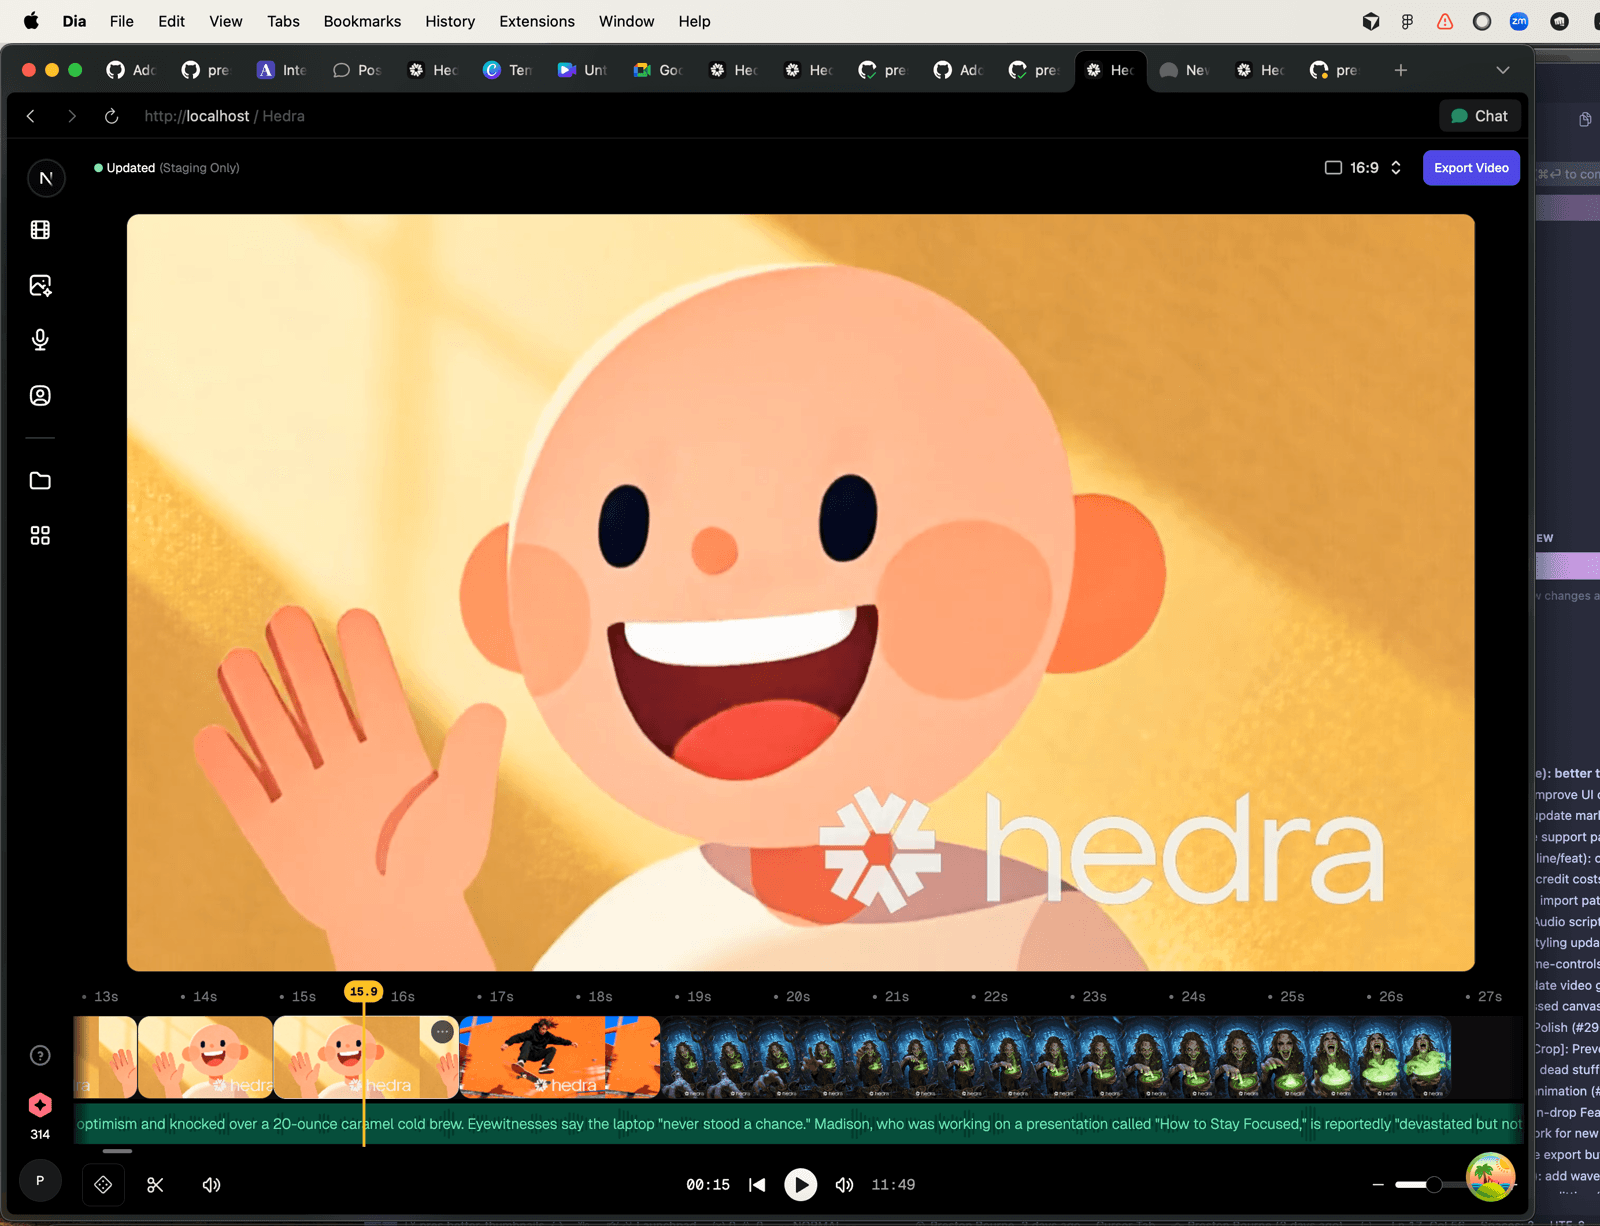The height and width of the screenshot is (1226, 1600).
Task: Click the credits hexagon icon showing 314
Action: [40, 1105]
